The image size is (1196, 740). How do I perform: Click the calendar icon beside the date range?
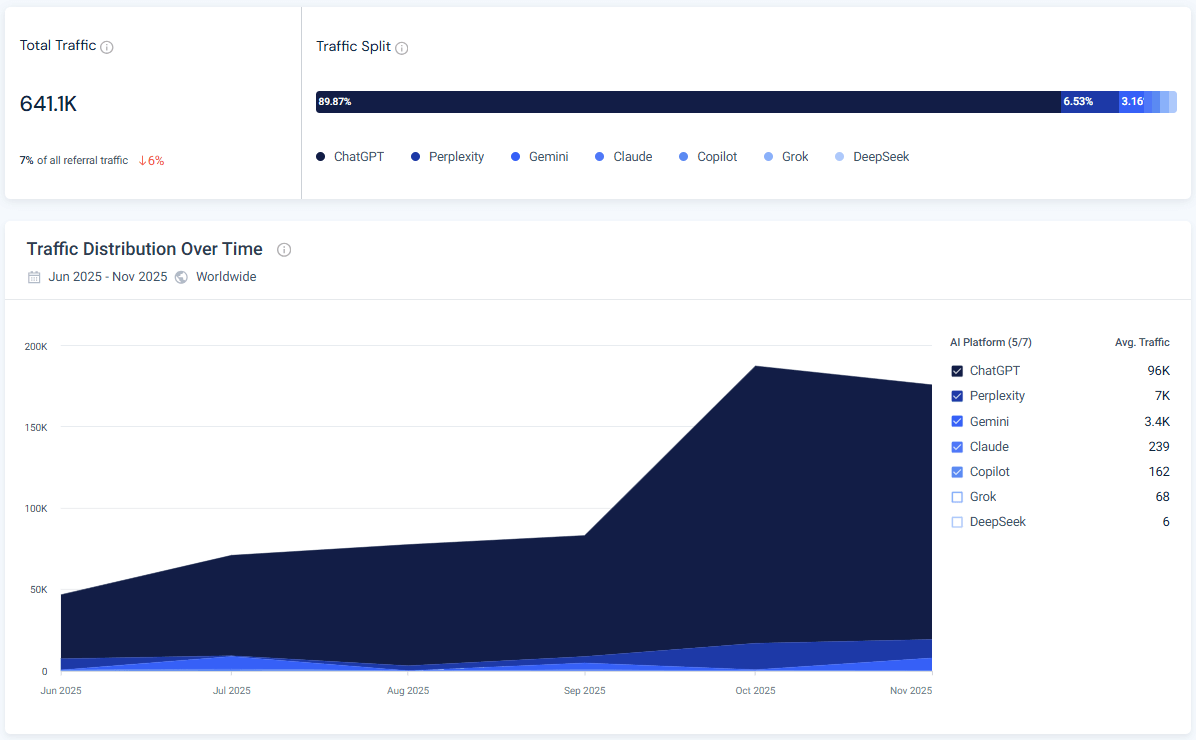(x=33, y=277)
